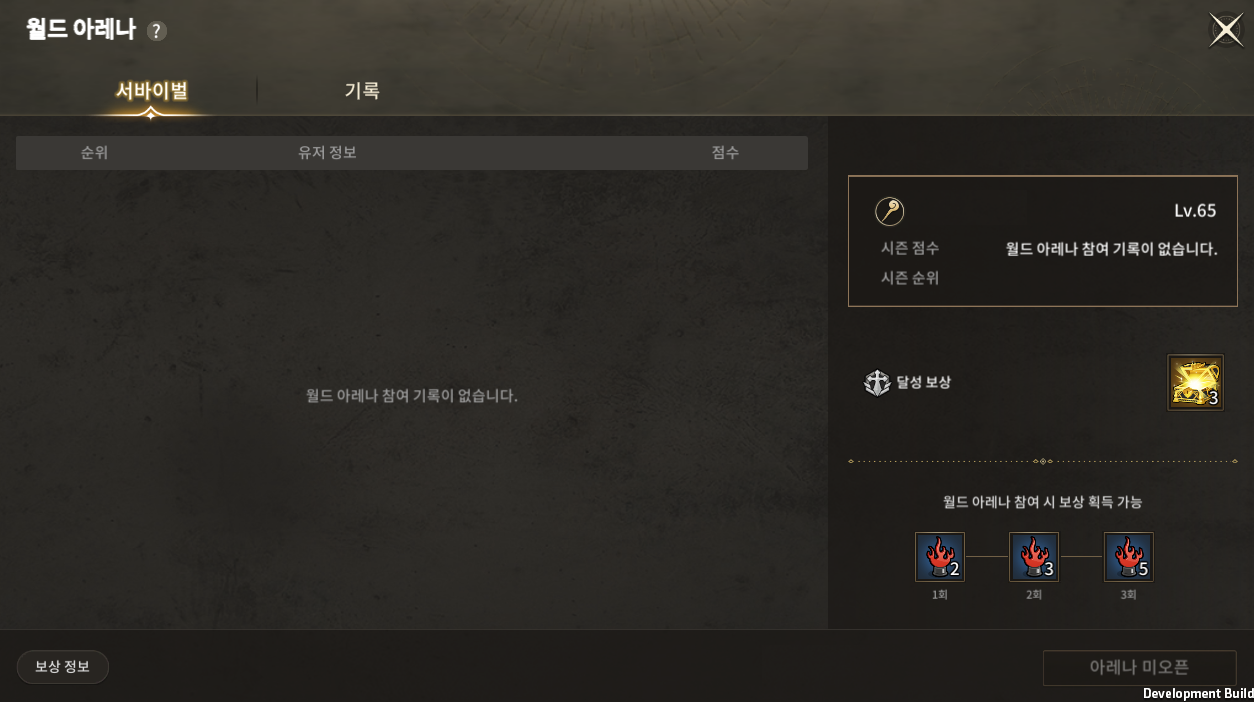Click the 시즌 점수 label

point(910,248)
